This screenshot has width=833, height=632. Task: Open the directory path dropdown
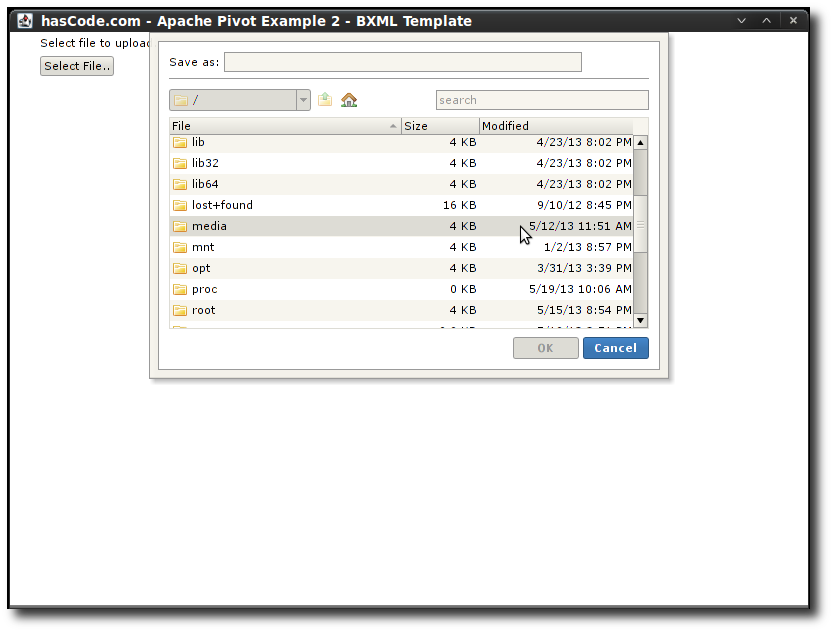pos(302,100)
